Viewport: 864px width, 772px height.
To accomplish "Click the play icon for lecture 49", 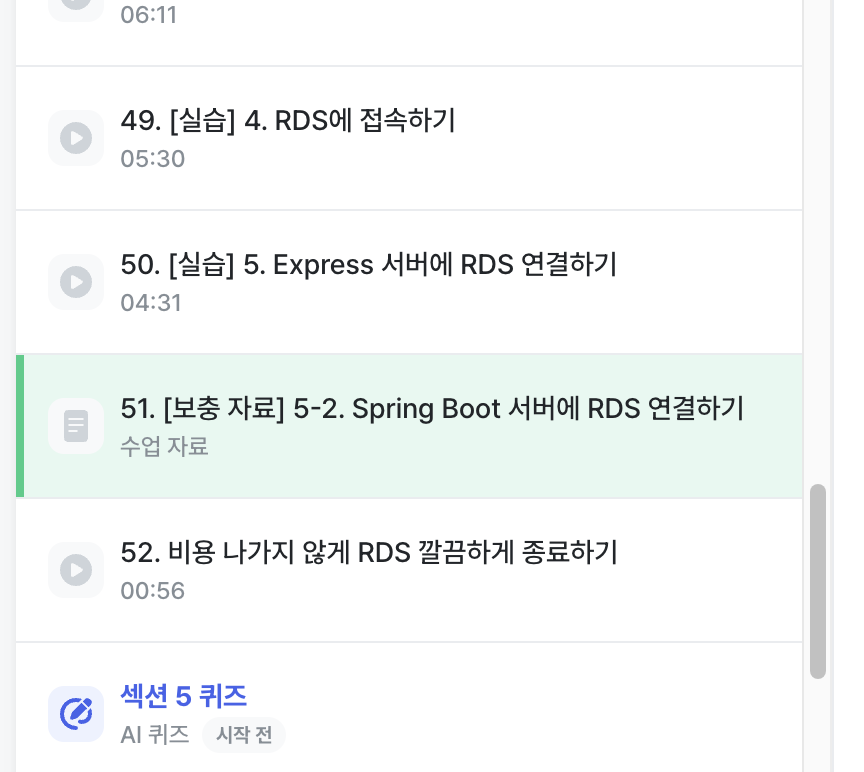I will 76,138.
